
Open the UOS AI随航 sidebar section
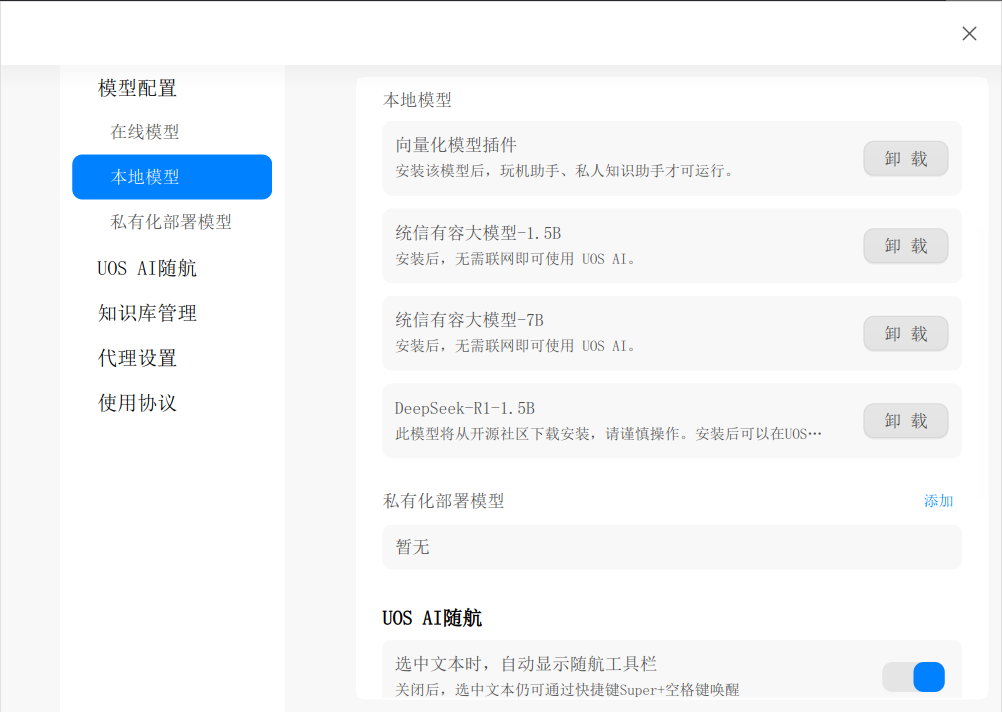(x=147, y=268)
